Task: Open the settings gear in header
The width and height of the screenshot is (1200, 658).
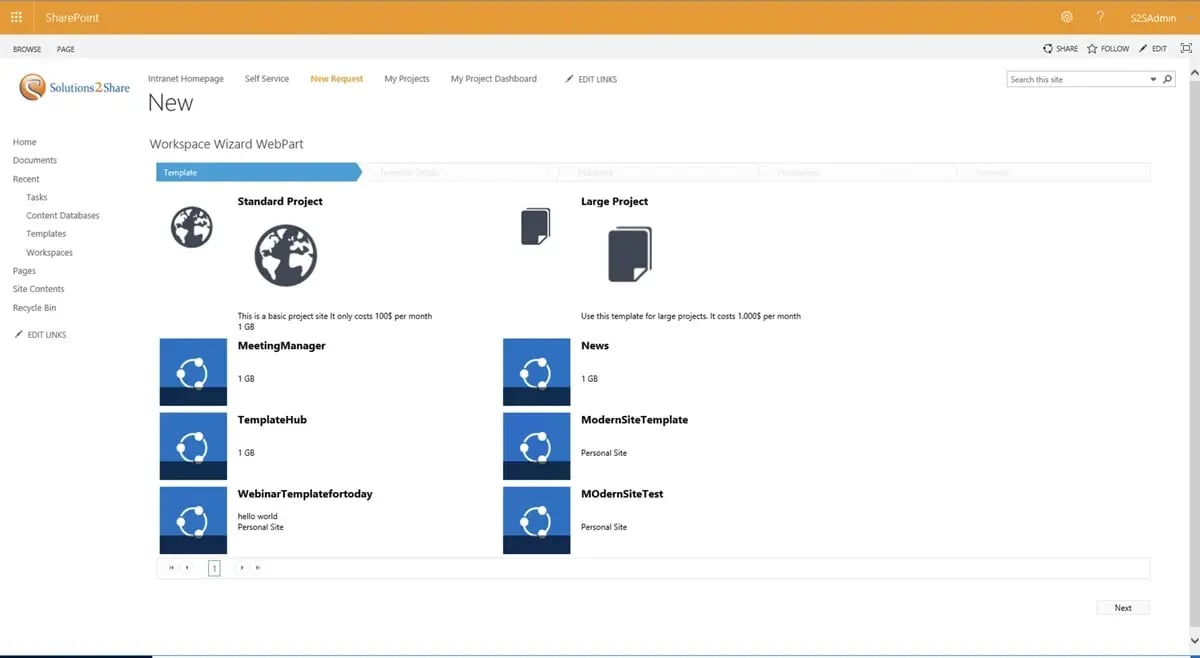Action: [x=1067, y=17]
